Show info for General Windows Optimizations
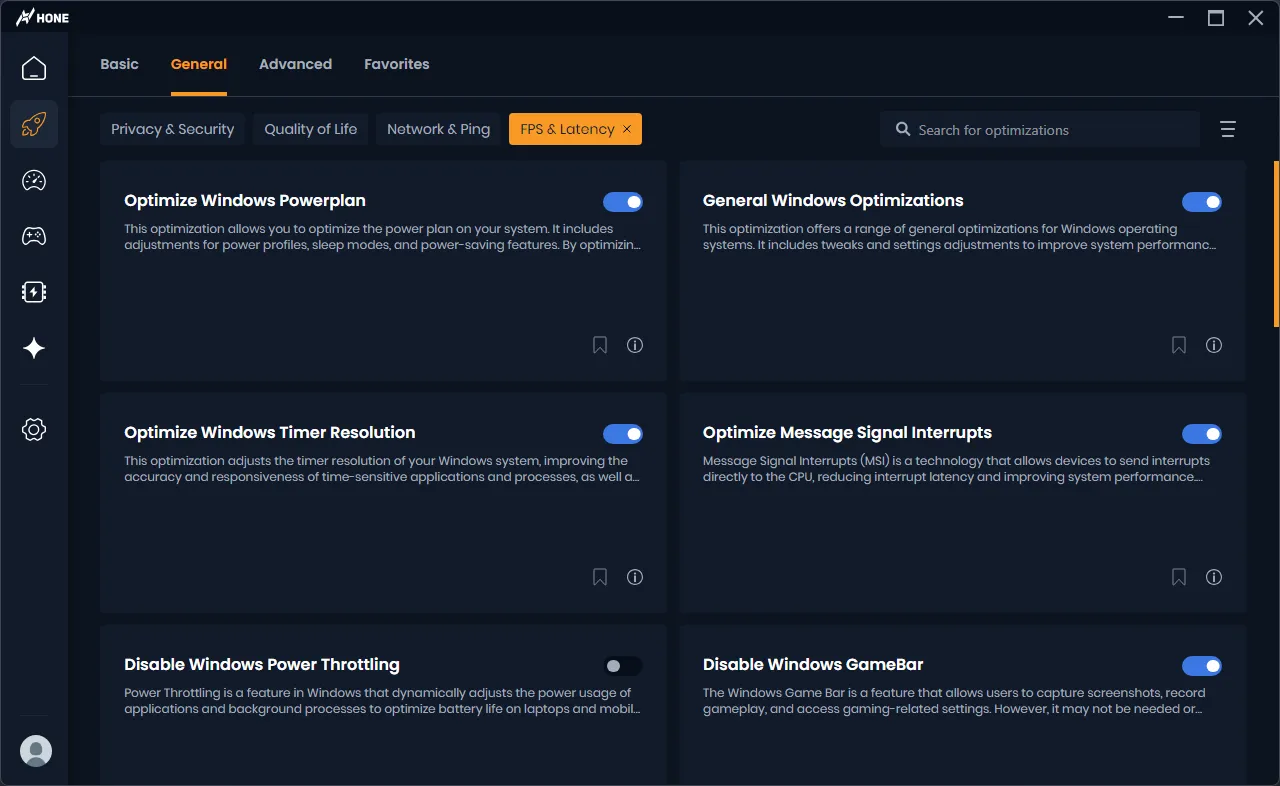 pyautogui.click(x=1214, y=345)
